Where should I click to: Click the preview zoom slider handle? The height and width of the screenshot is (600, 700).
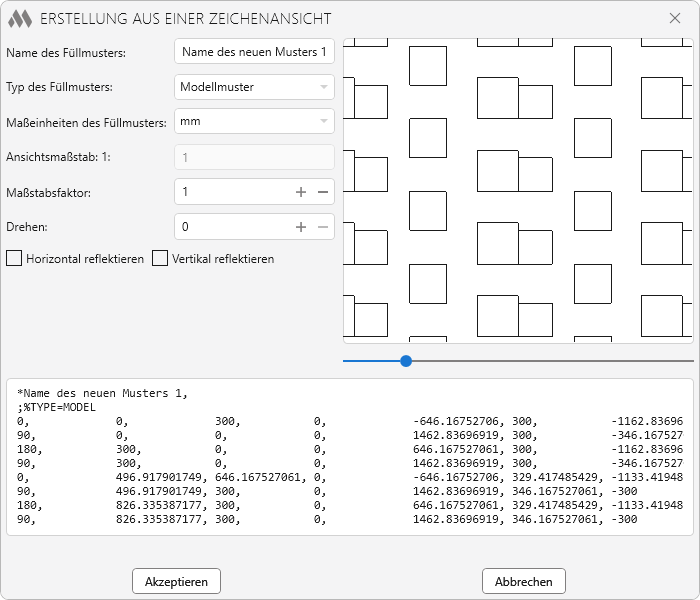pyautogui.click(x=406, y=361)
